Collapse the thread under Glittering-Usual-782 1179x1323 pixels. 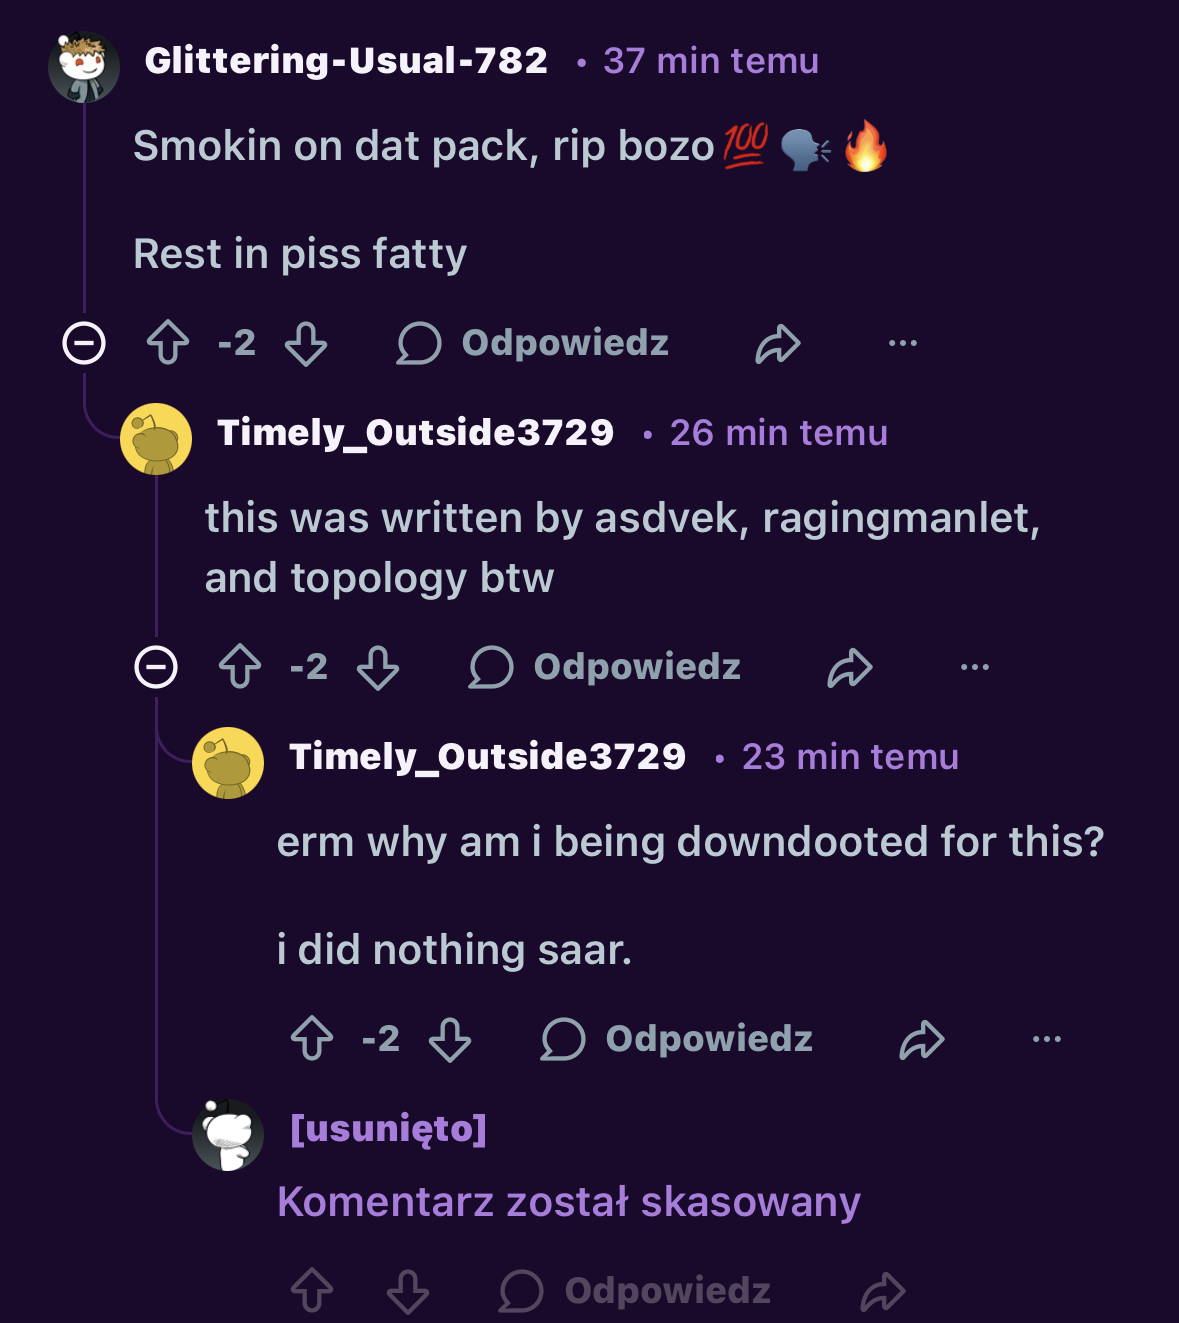83,344
